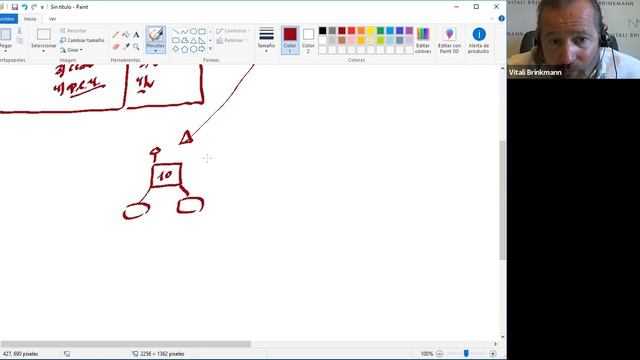Select the Magnifier tool
Screen dimensions: 640x360
[x=136, y=47]
